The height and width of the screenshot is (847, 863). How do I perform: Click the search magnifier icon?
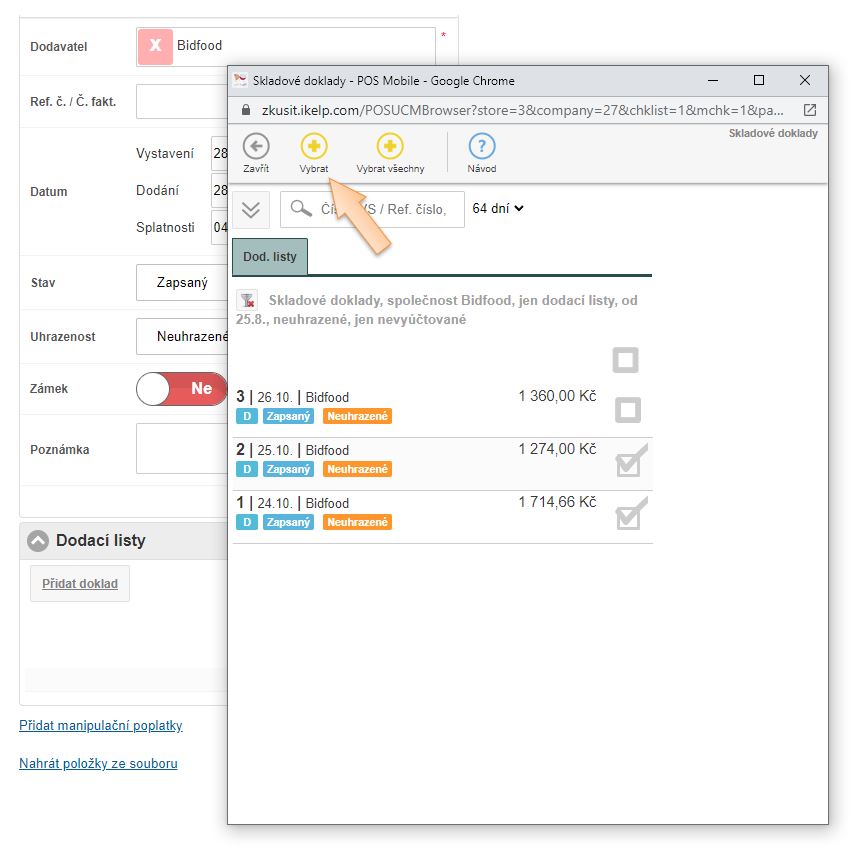pos(301,209)
